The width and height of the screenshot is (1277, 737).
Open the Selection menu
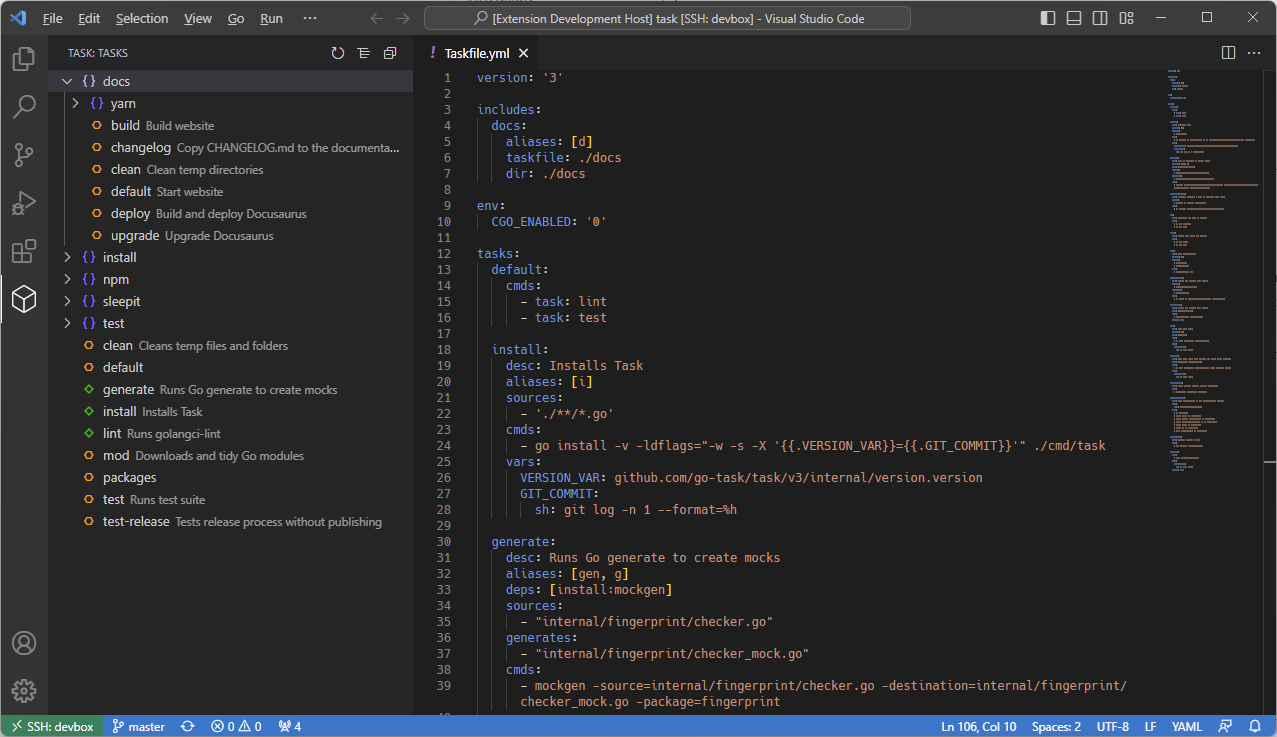point(142,18)
